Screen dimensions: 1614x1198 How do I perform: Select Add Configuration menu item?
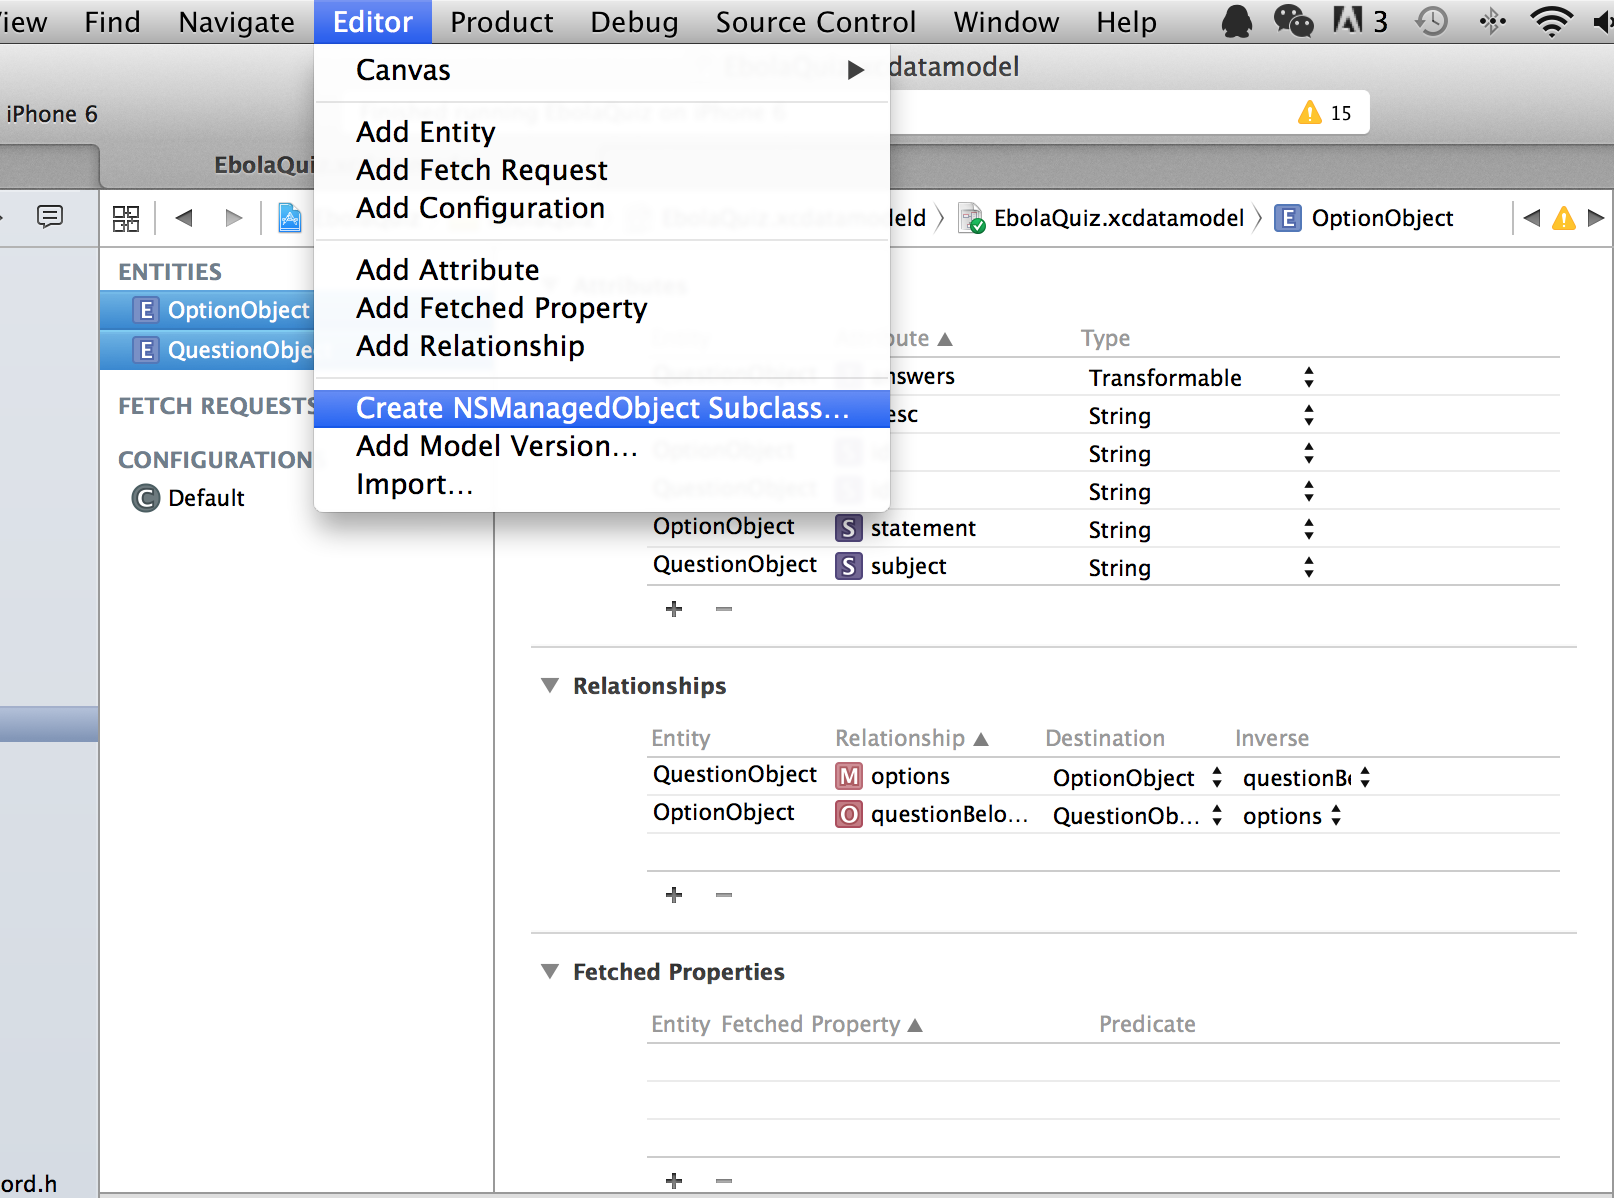(601, 208)
